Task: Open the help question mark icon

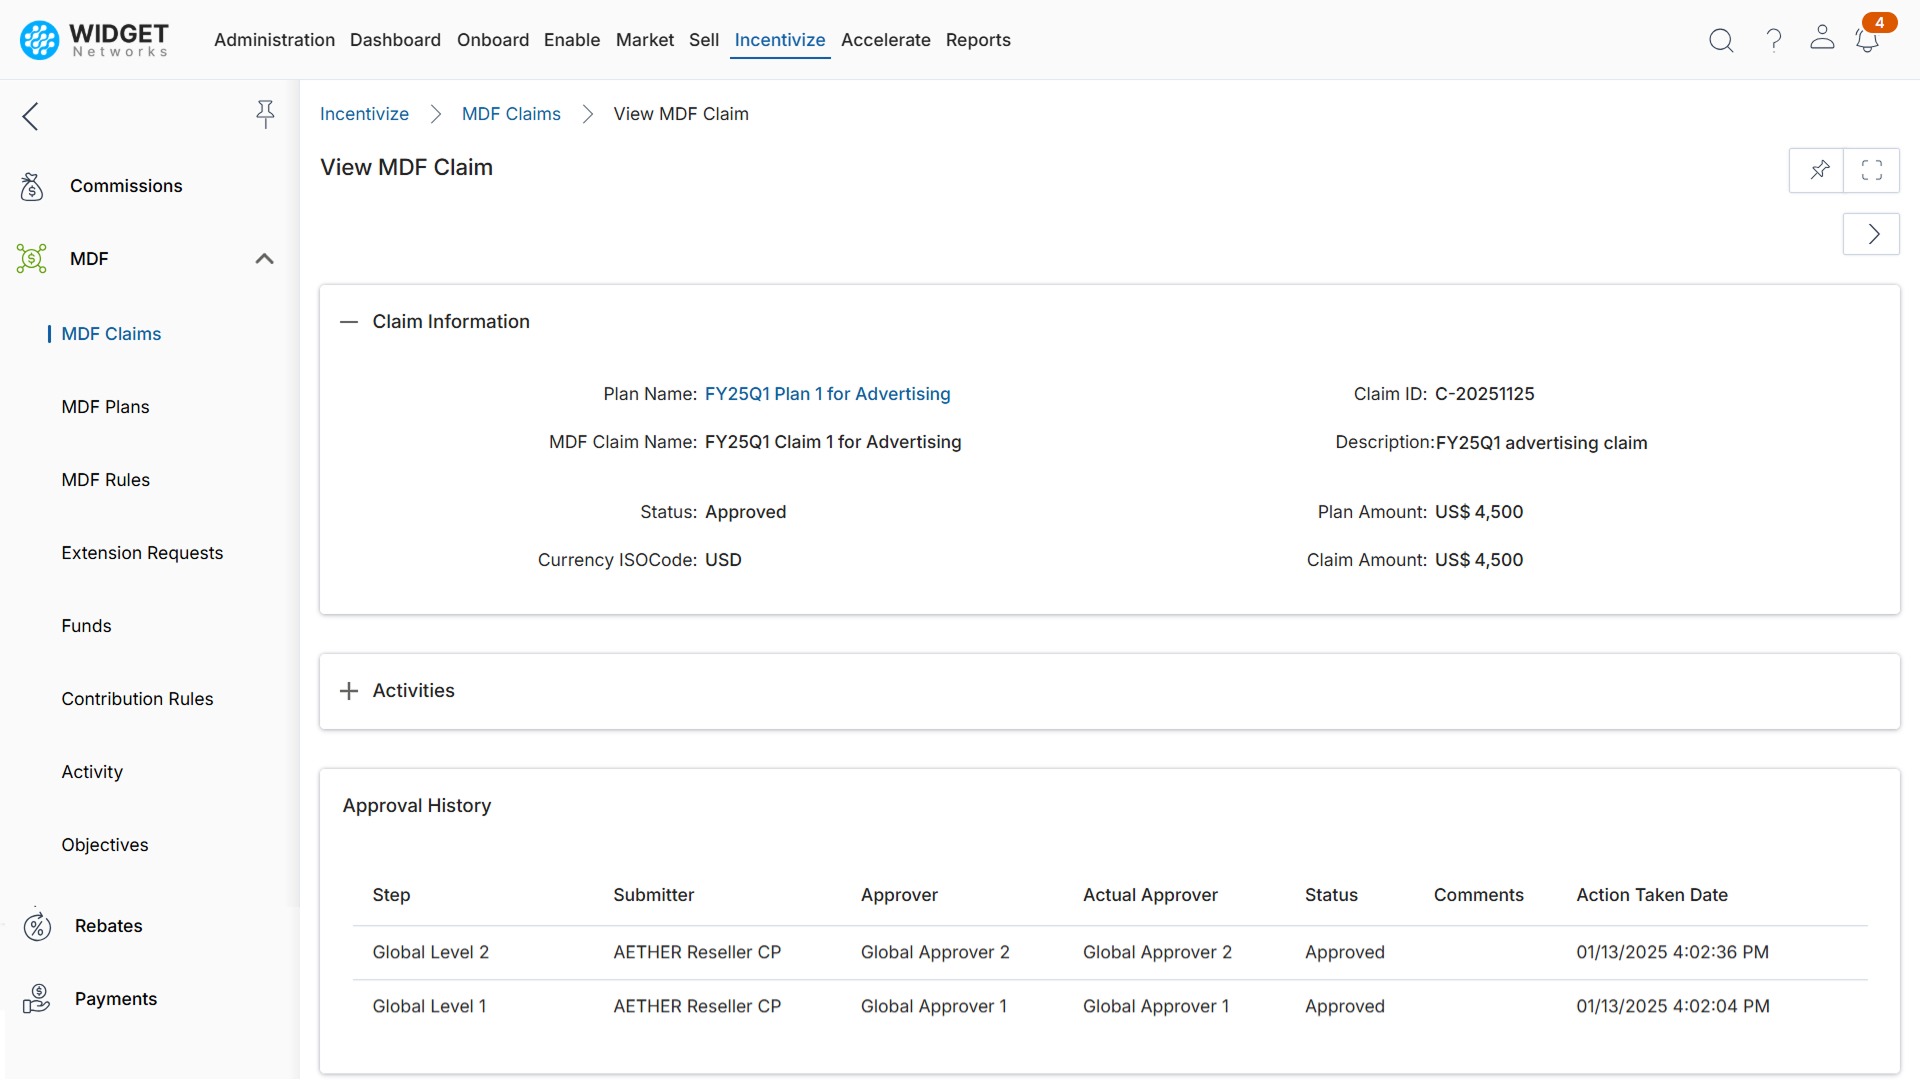Action: pyautogui.click(x=1772, y=40)
